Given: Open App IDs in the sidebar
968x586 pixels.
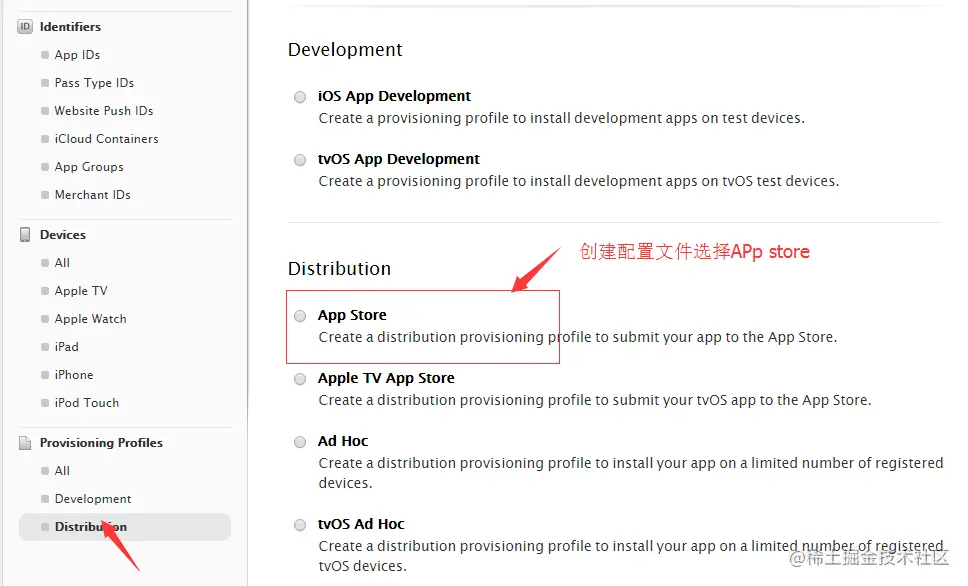Looking at the screenshot, I should tap(77, 55).
